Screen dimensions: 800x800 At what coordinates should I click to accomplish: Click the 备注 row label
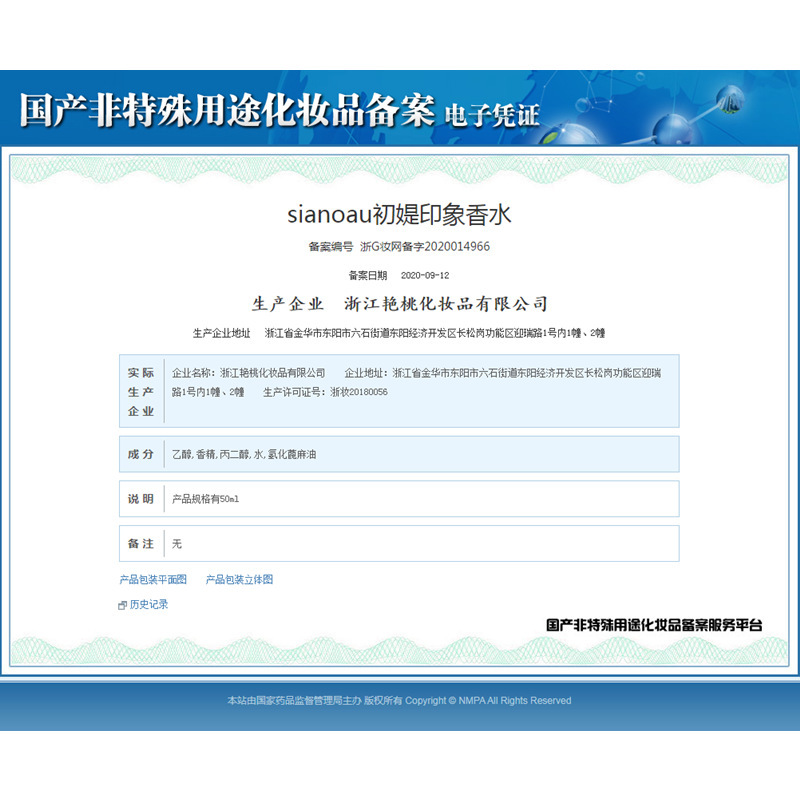coord(141,544)
